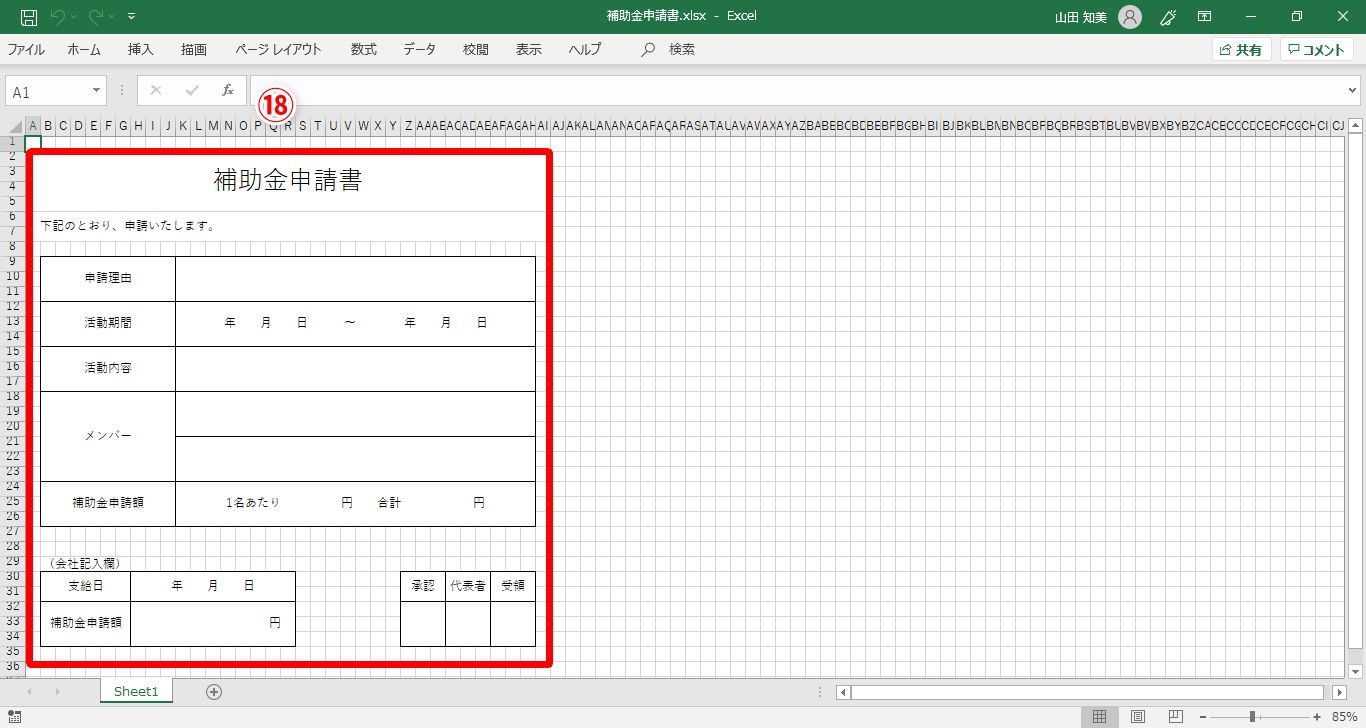1366x728 pixels.
Task: Click the Name Box showing A1
Action: point(48,91)
